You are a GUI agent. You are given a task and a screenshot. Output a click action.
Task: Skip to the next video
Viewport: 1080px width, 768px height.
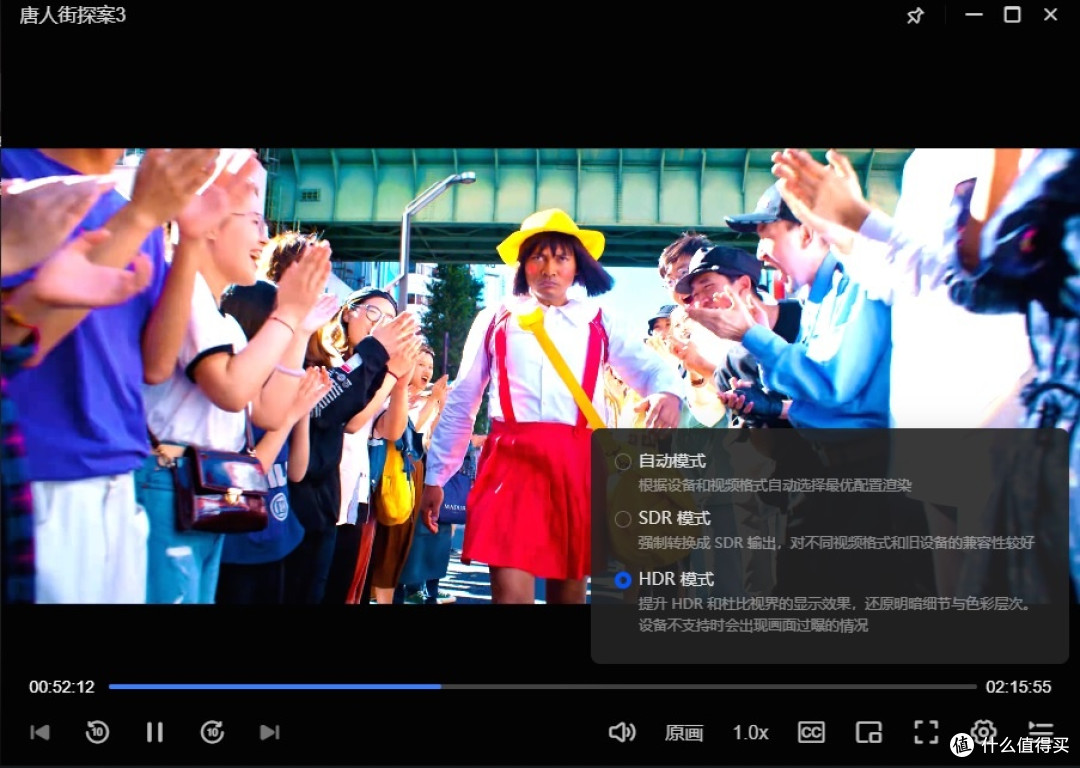(269, 732)
